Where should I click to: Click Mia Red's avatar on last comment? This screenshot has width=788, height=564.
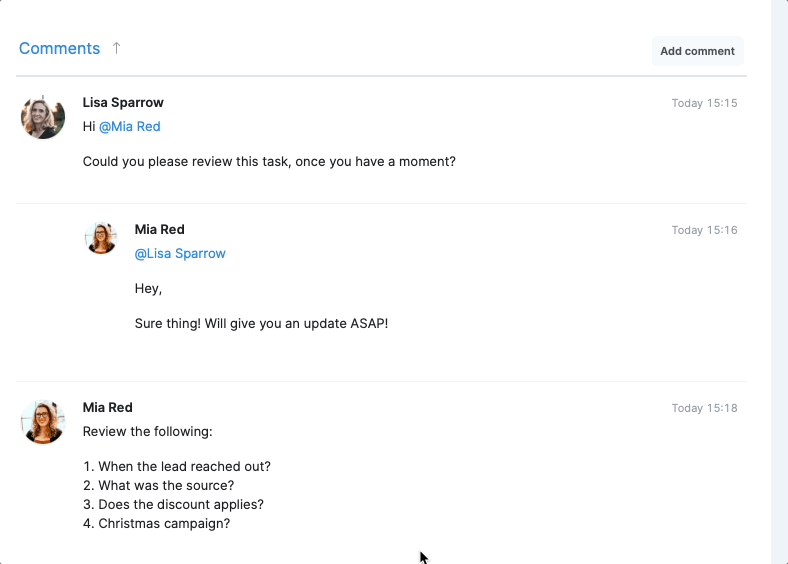[43, 422]
